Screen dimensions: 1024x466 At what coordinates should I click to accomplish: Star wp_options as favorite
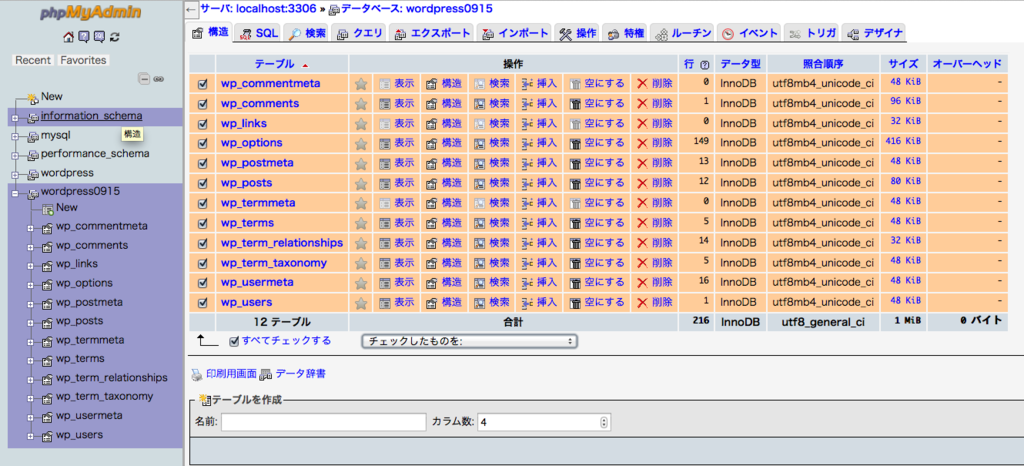[x=360, y=143]
